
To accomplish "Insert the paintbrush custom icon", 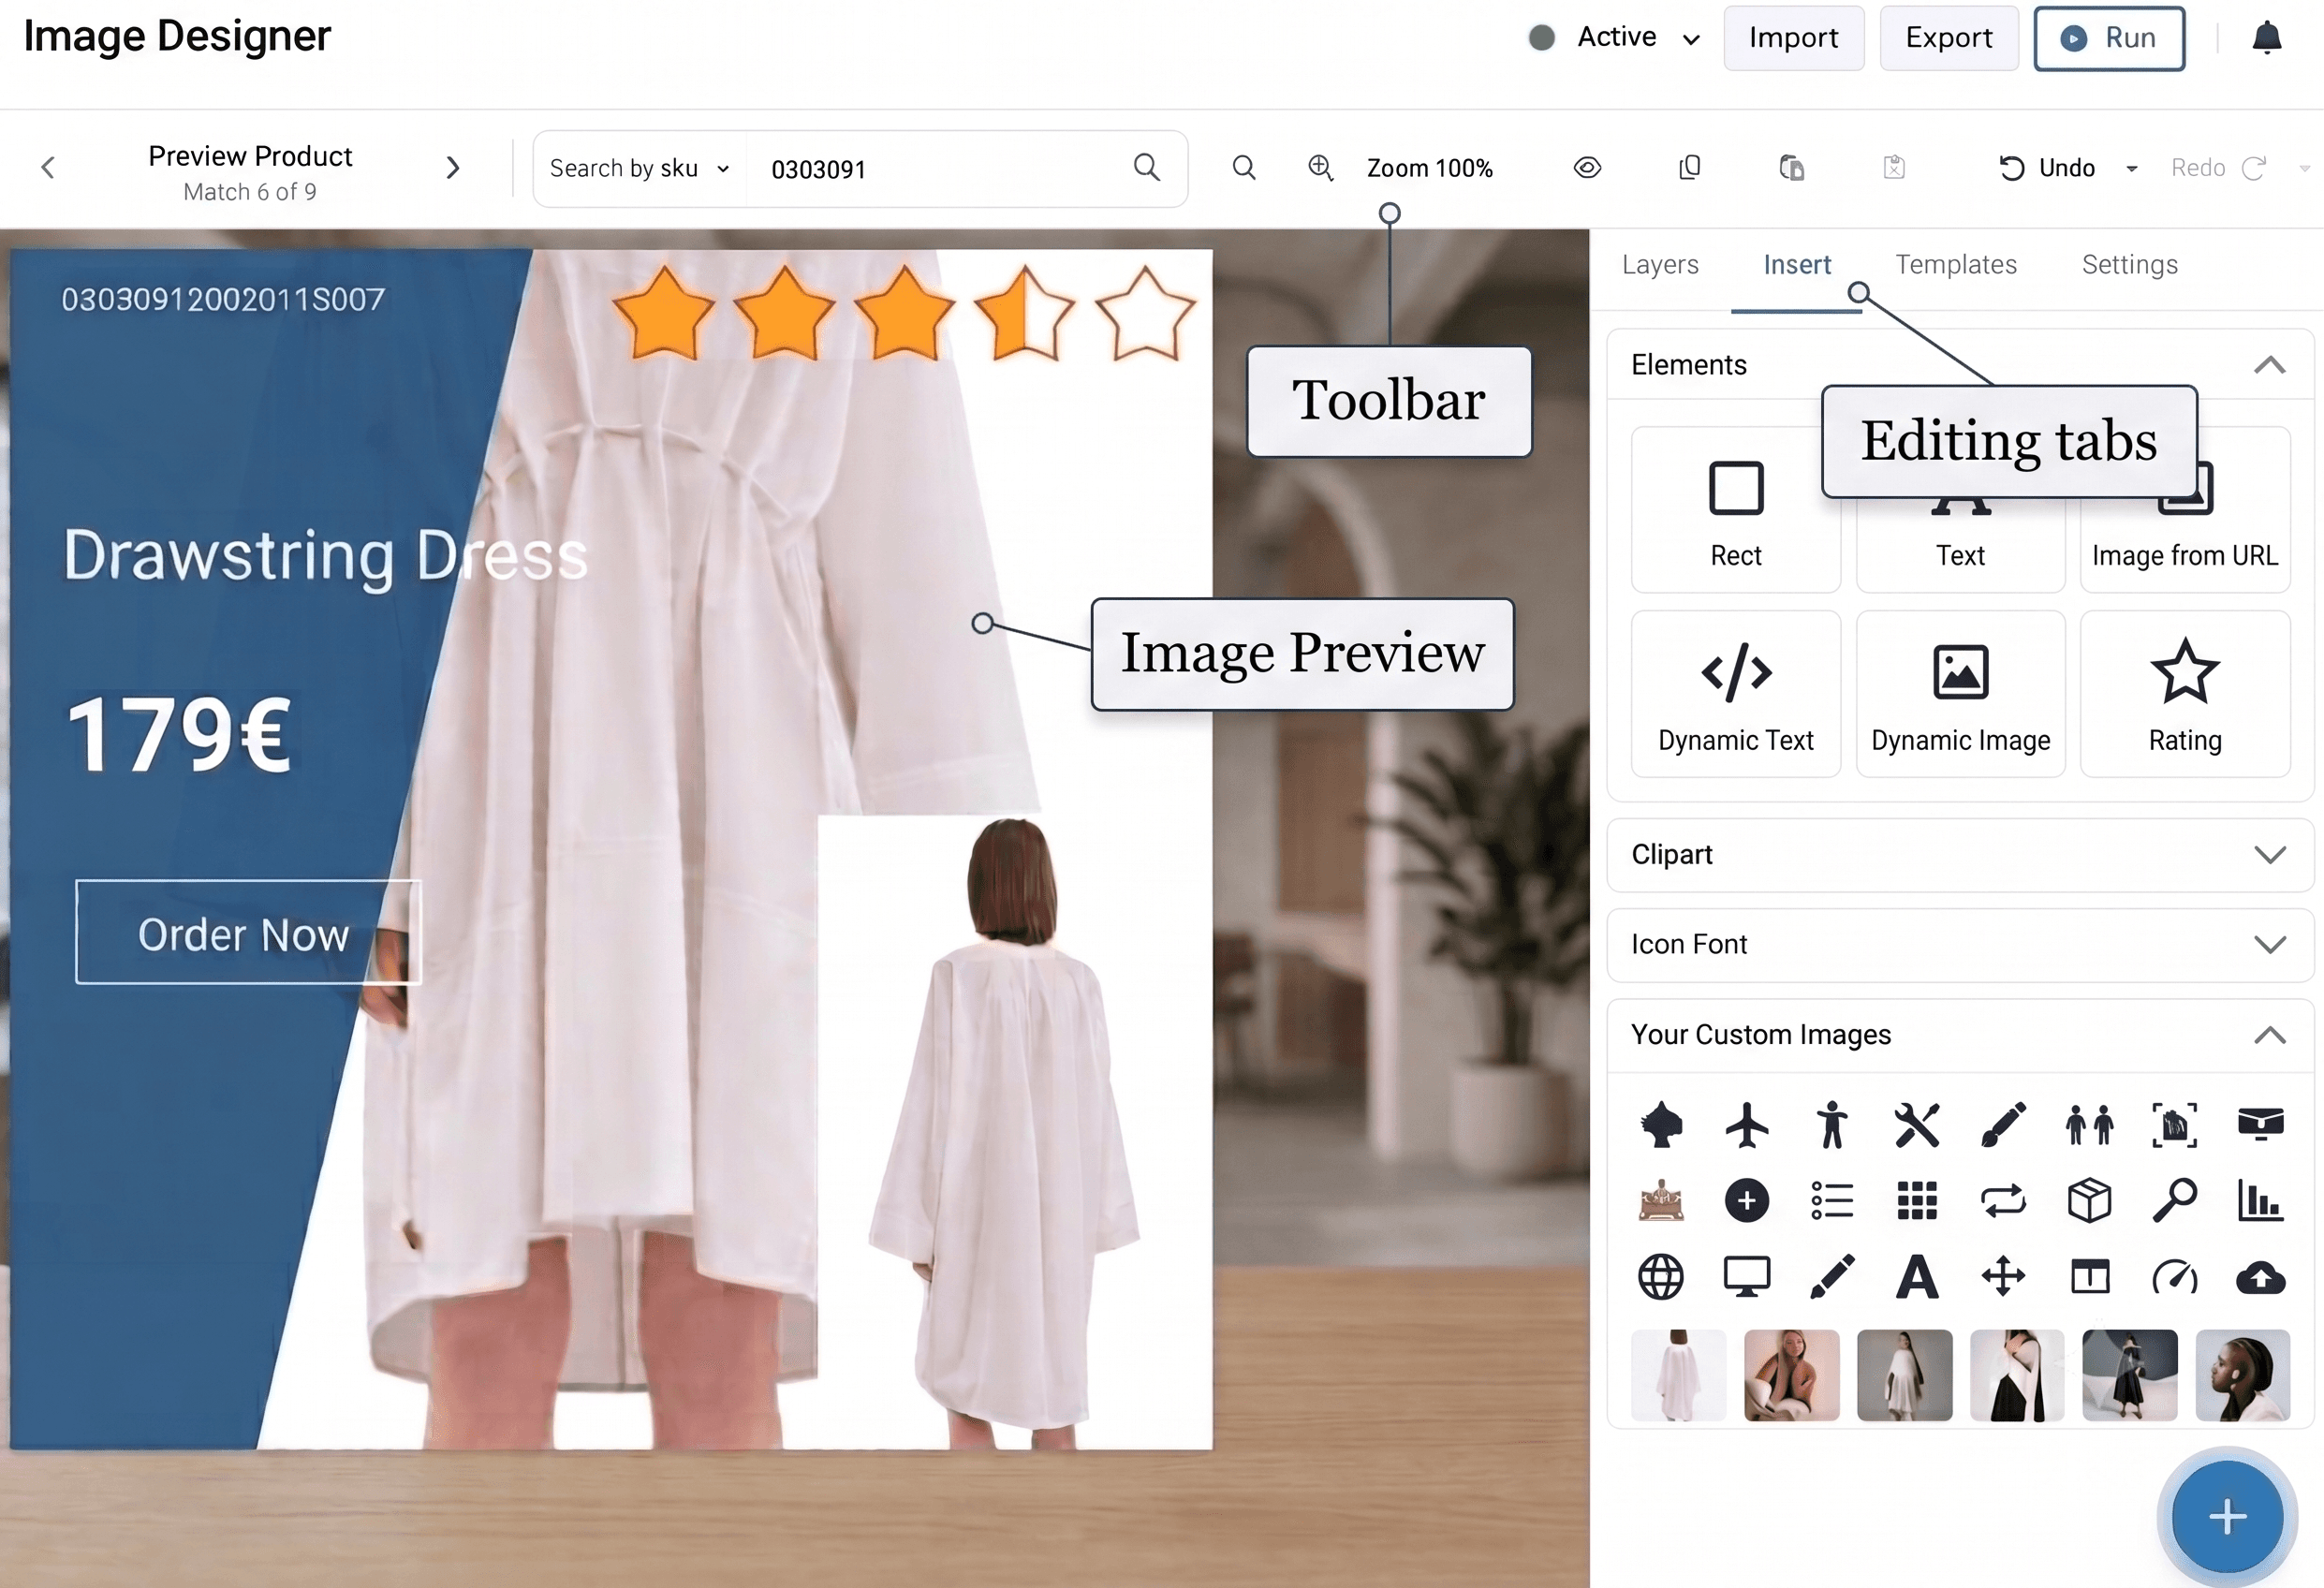I will click(2003, 1125).
